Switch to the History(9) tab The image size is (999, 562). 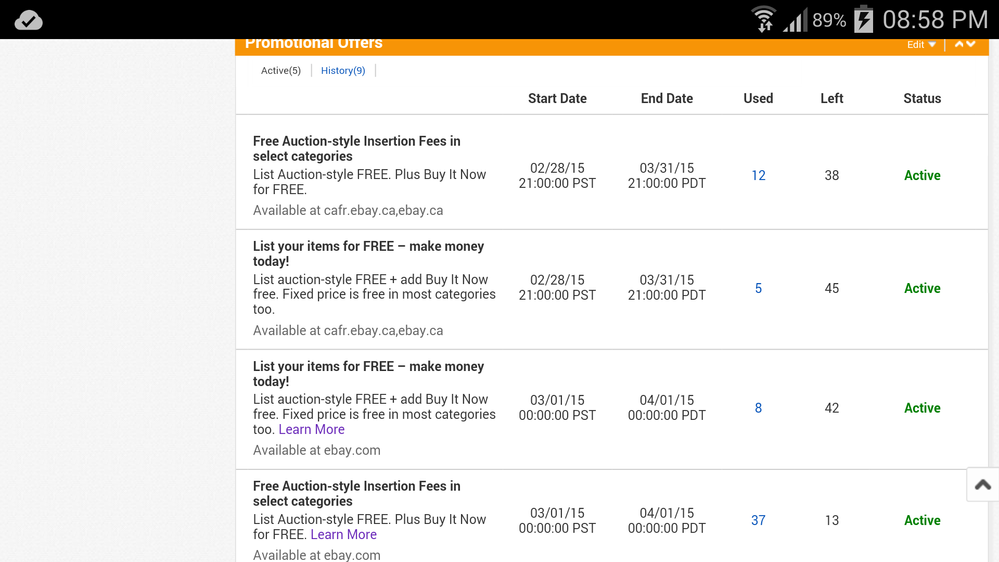[343, 71]
